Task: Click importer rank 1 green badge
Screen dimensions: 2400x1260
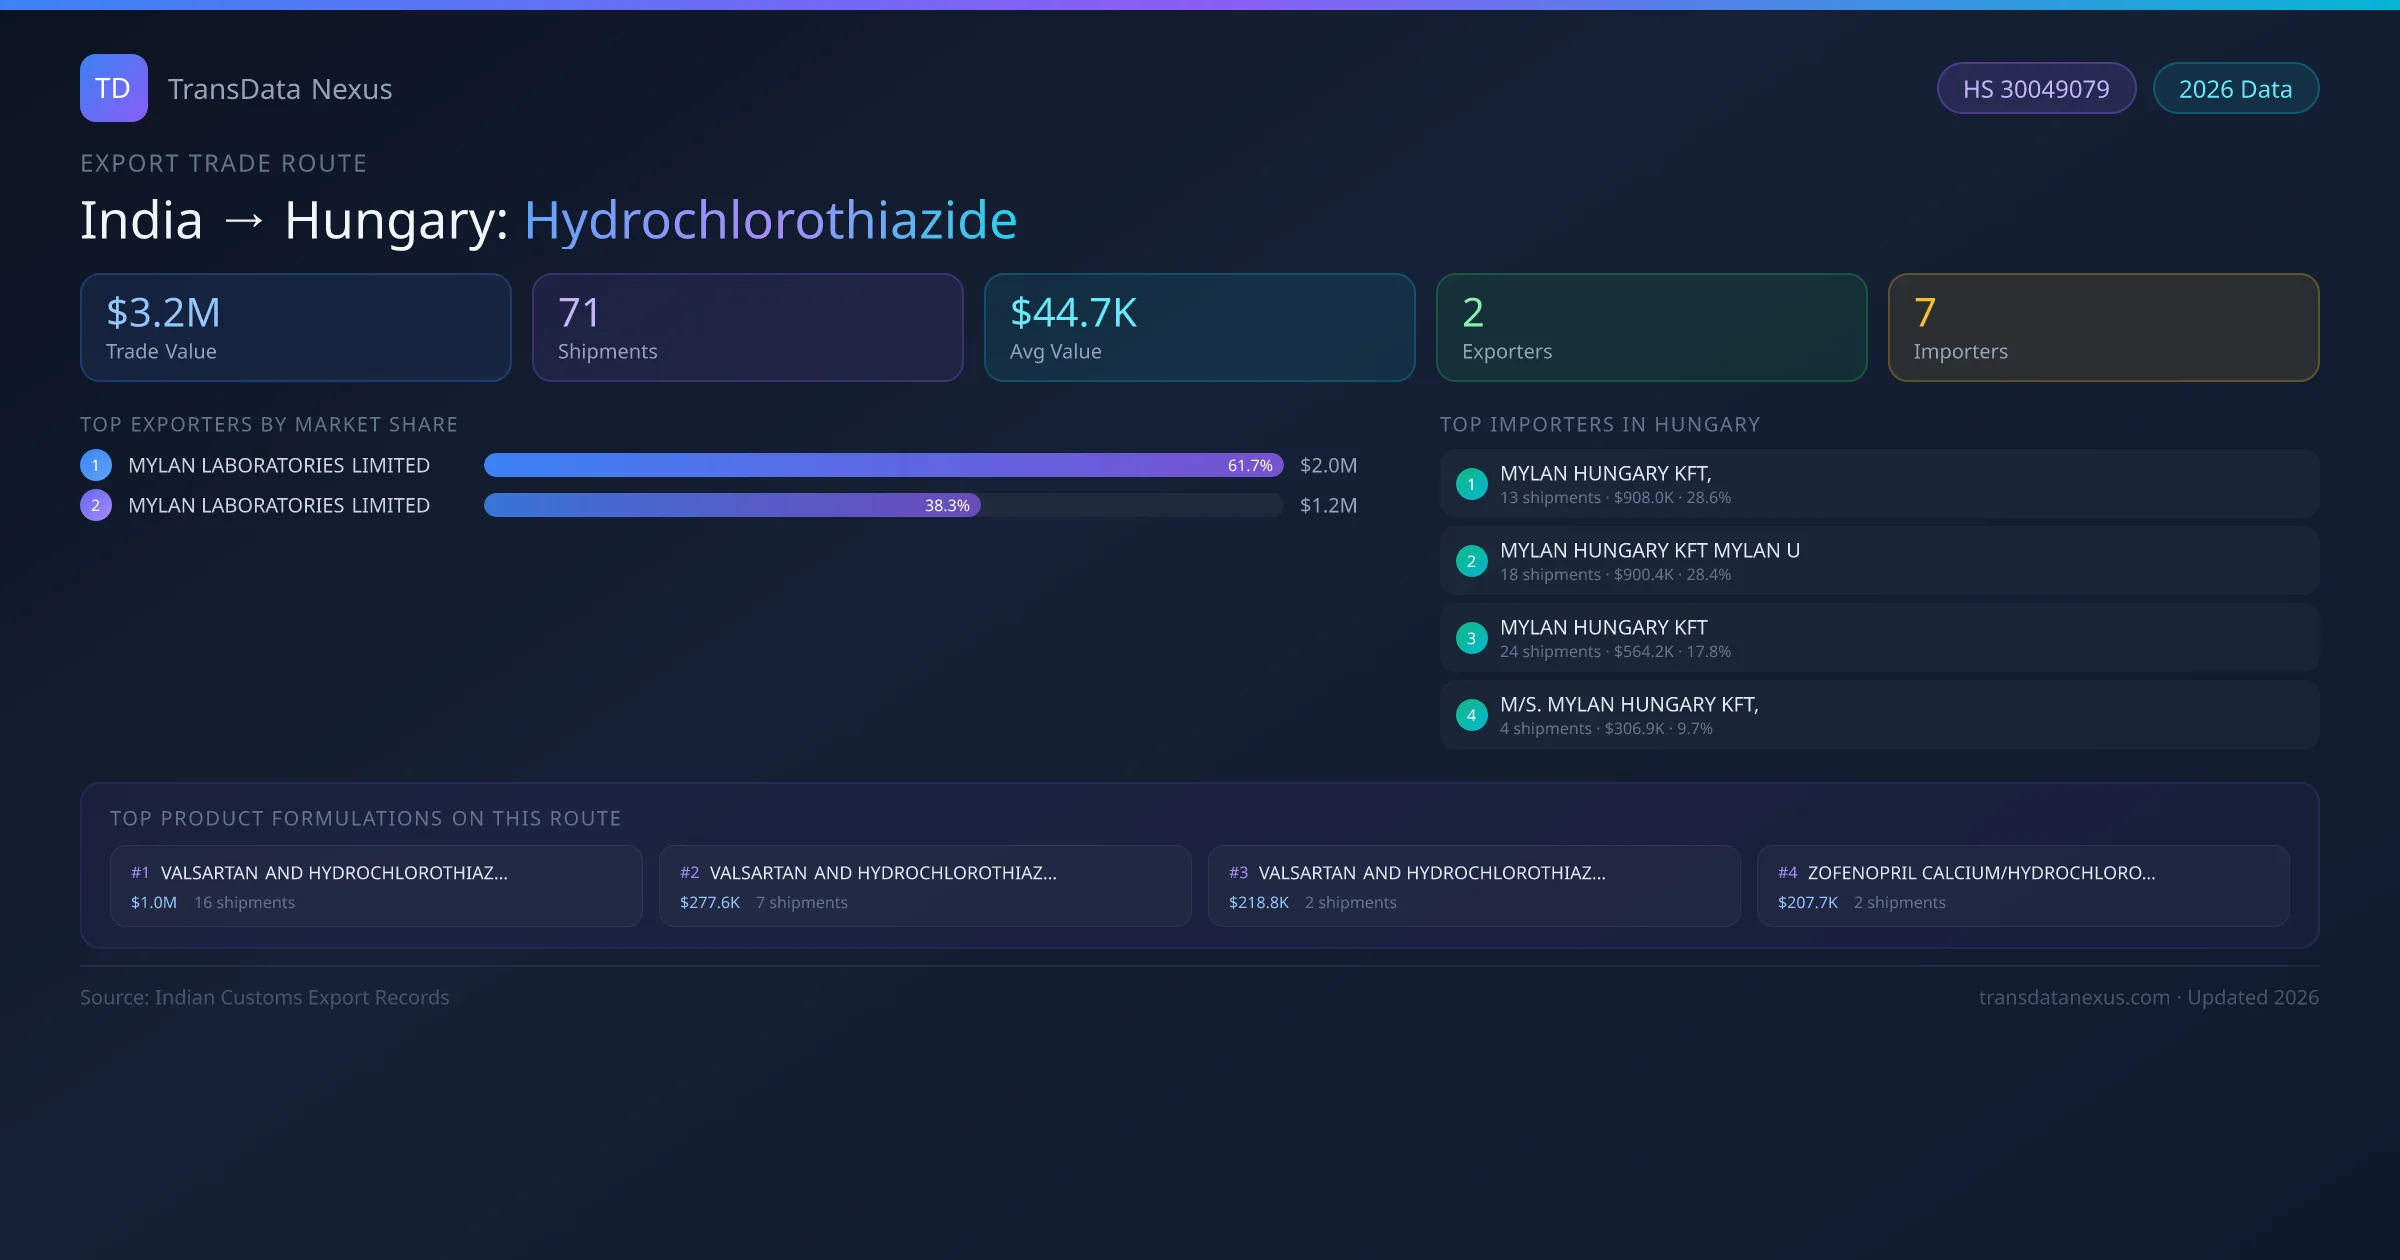Action: [1471, 484]
